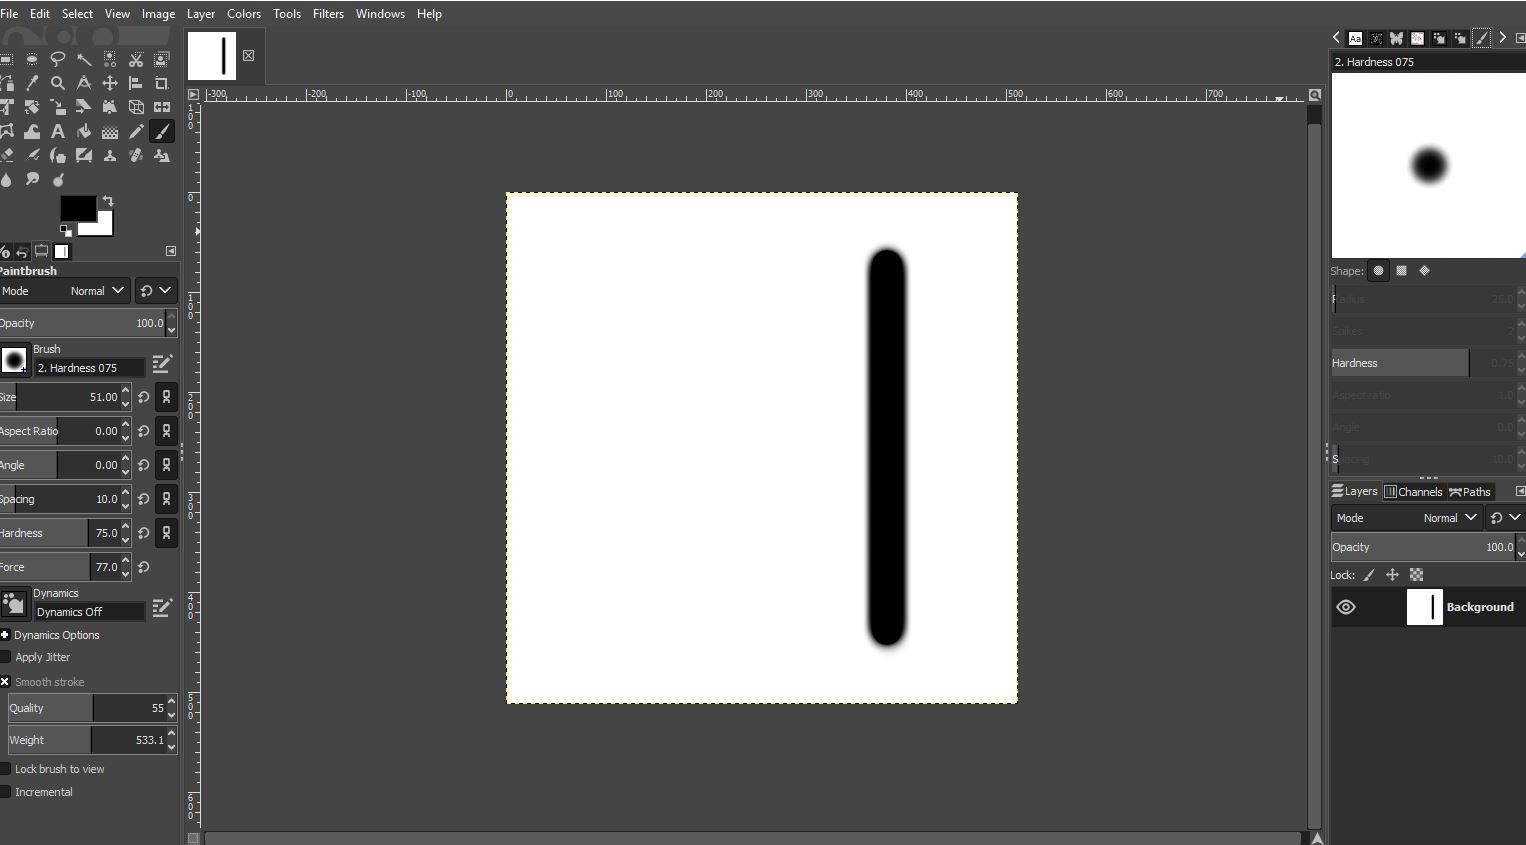Select the Flip tool
Screen dimensions: 1526x845
(162, 107)
